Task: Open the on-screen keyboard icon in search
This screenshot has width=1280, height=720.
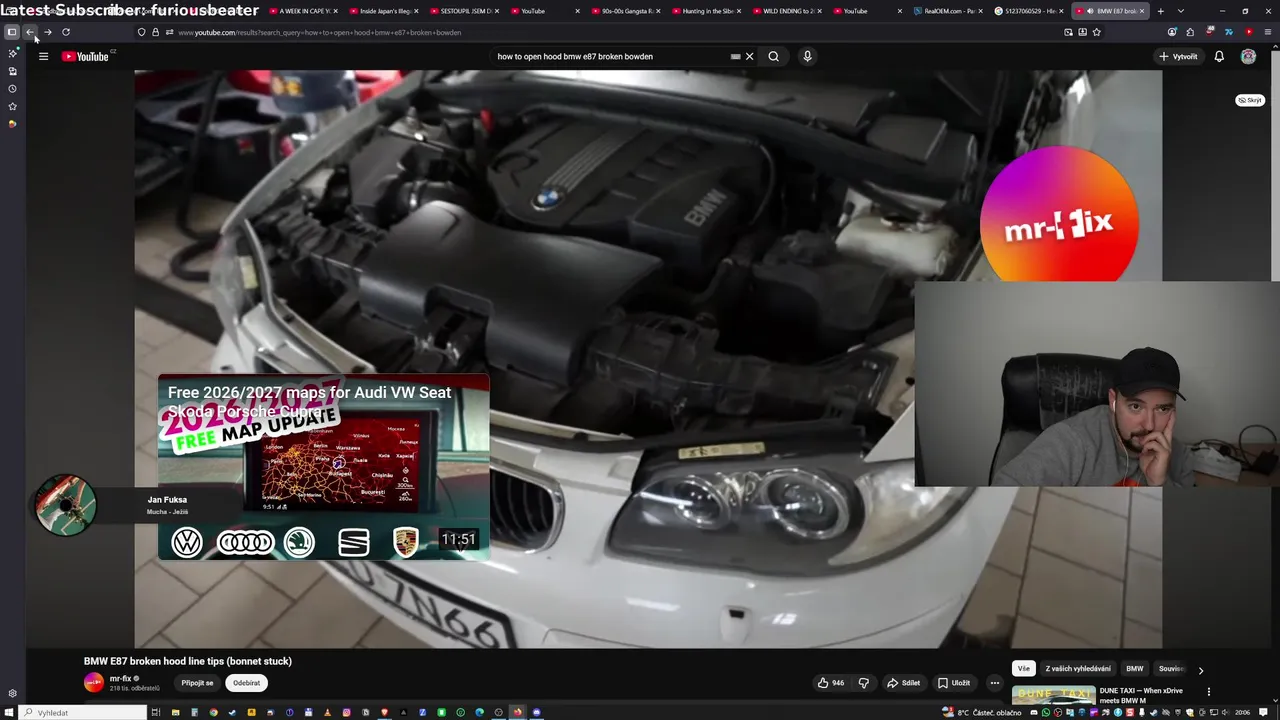Action: click(736, 56)
